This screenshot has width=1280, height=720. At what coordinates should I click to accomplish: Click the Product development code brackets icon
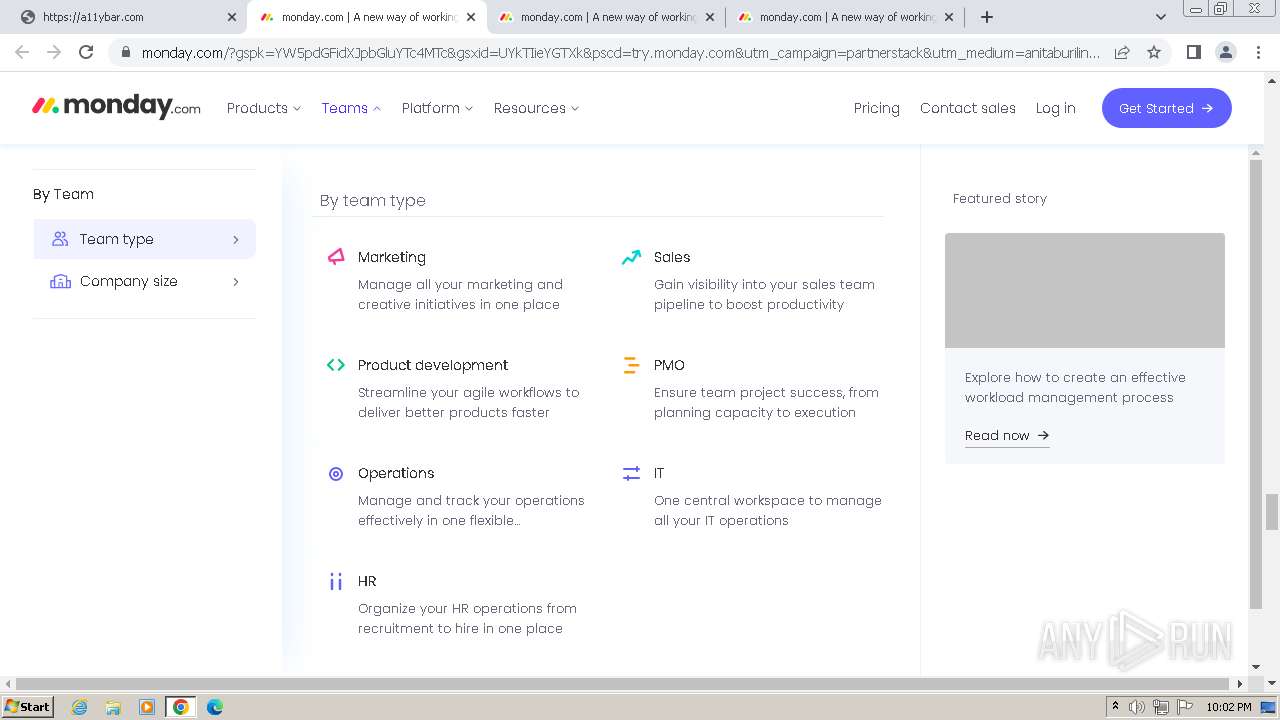tap(336, 365)
